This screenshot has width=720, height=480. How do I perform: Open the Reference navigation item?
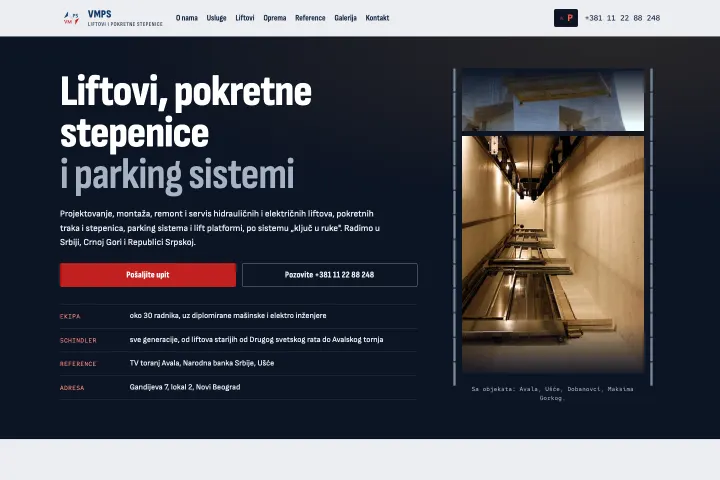point(310,18)
